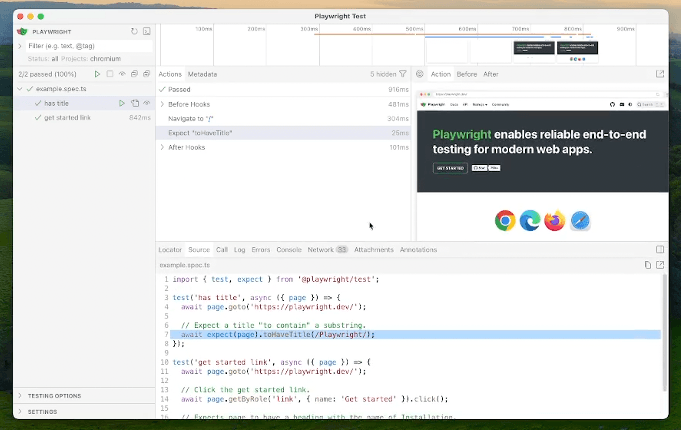Viewport: 681px width, 430px height.
Task: Expand the After Hooks action
Action: pyautogui.click(x=163, y=147)
